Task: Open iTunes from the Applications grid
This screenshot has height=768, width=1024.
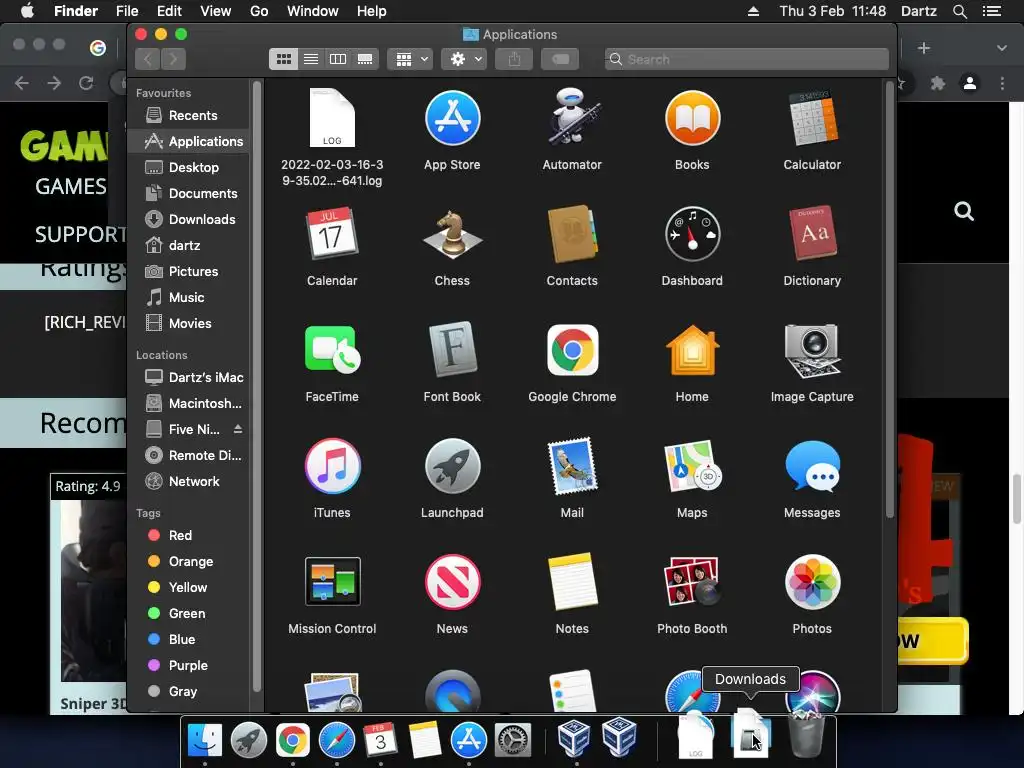Action: pyautogui.click(x=332, y=466)
